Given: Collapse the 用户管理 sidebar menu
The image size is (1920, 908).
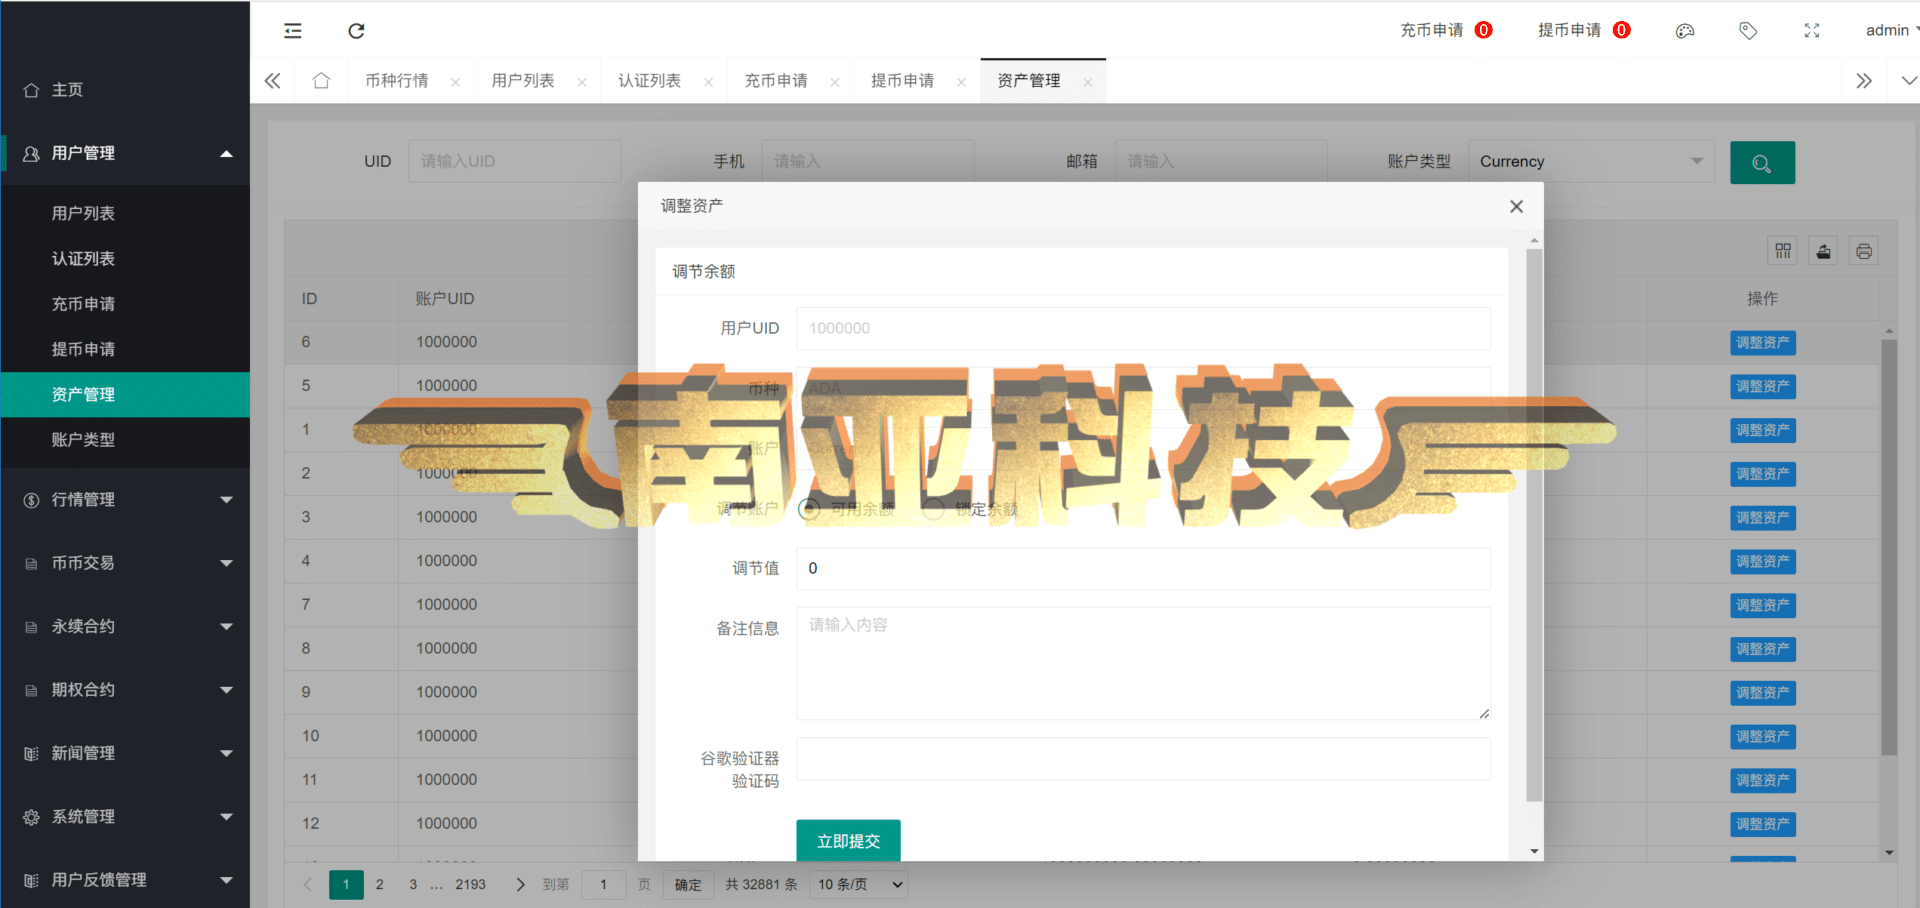Looking at the screenshot, I should click(x=125, y=153).
